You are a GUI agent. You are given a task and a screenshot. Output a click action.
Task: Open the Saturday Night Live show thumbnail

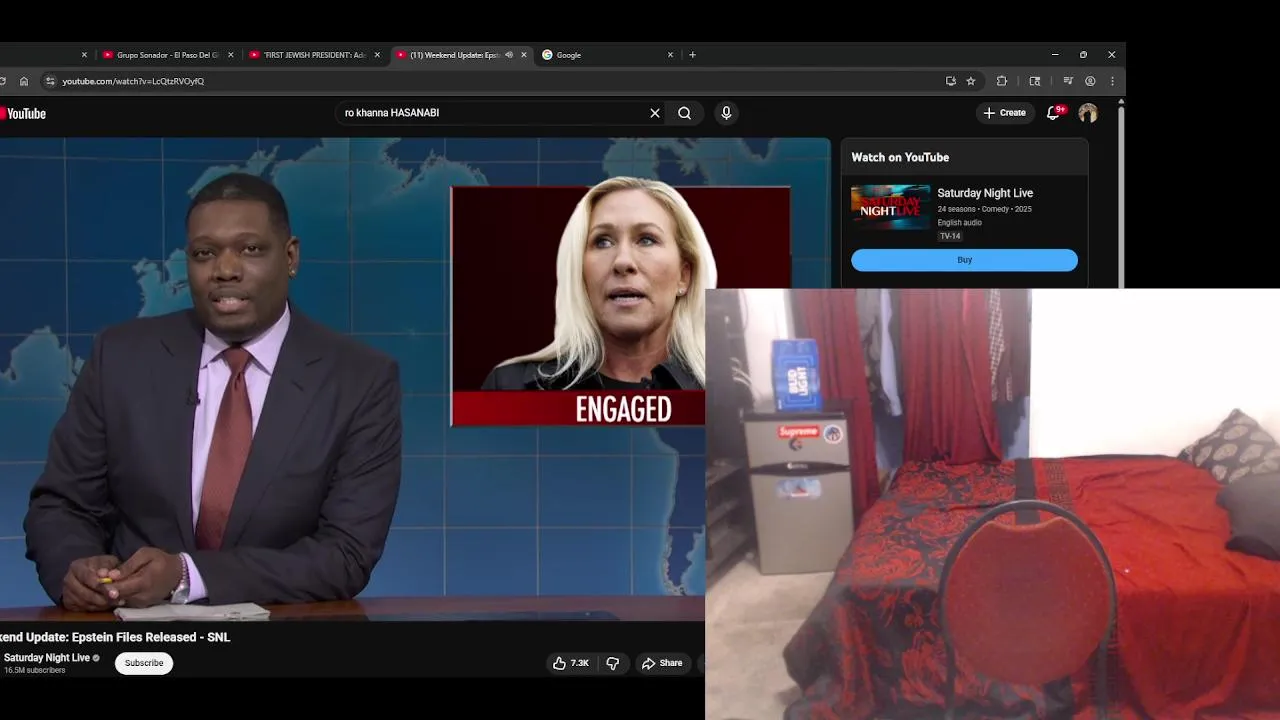pyautogui.click(x=890, y=207)
